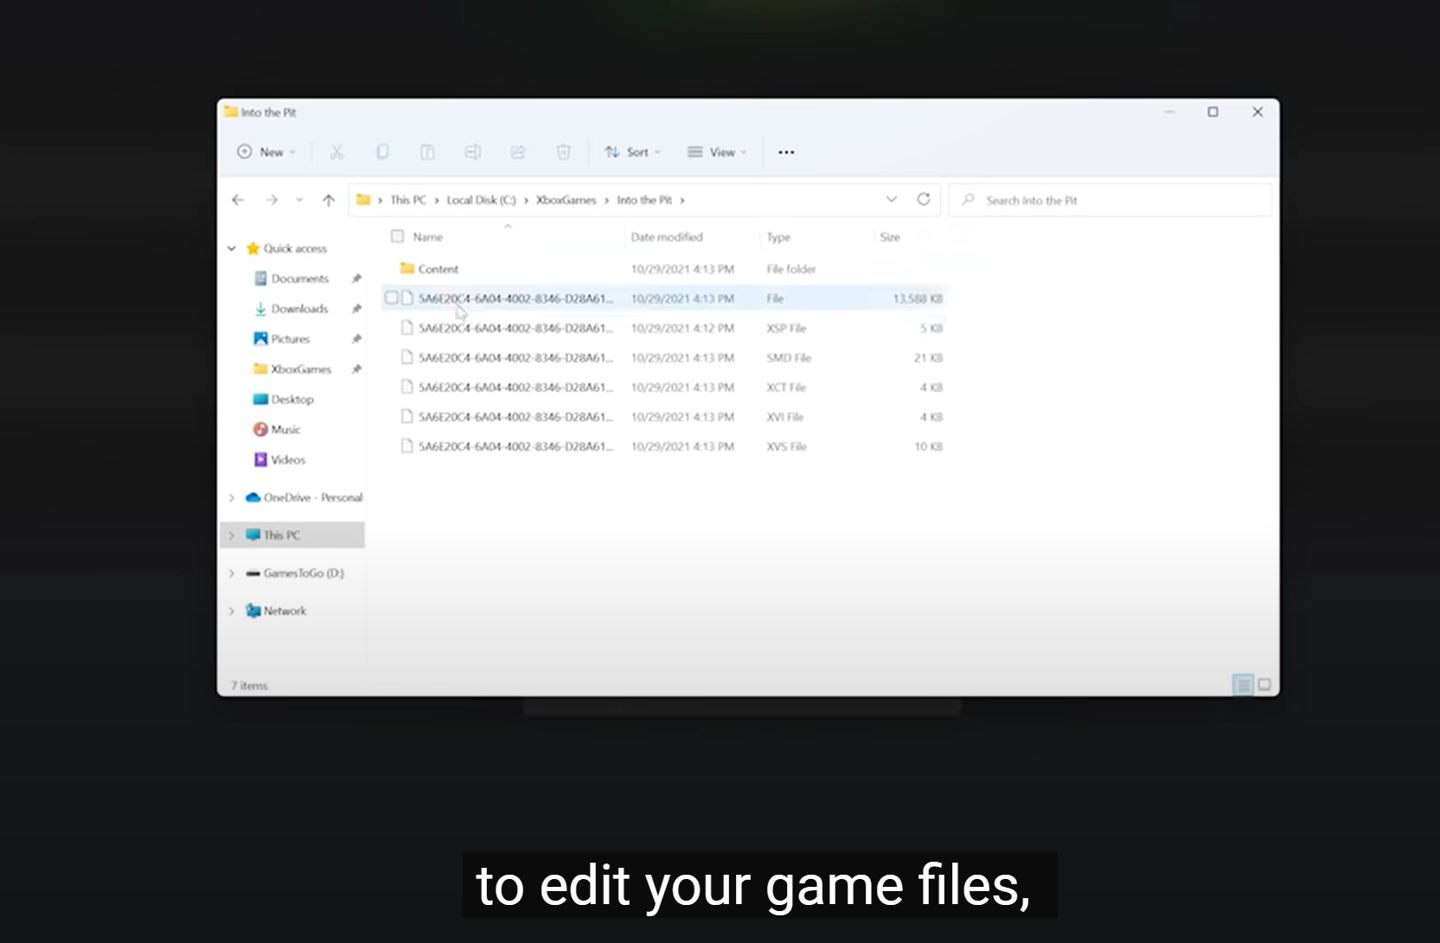Click the Delete trash icon
Image resolution: width=1440 pixels, height=943 pixels.
tap(563, 152)
